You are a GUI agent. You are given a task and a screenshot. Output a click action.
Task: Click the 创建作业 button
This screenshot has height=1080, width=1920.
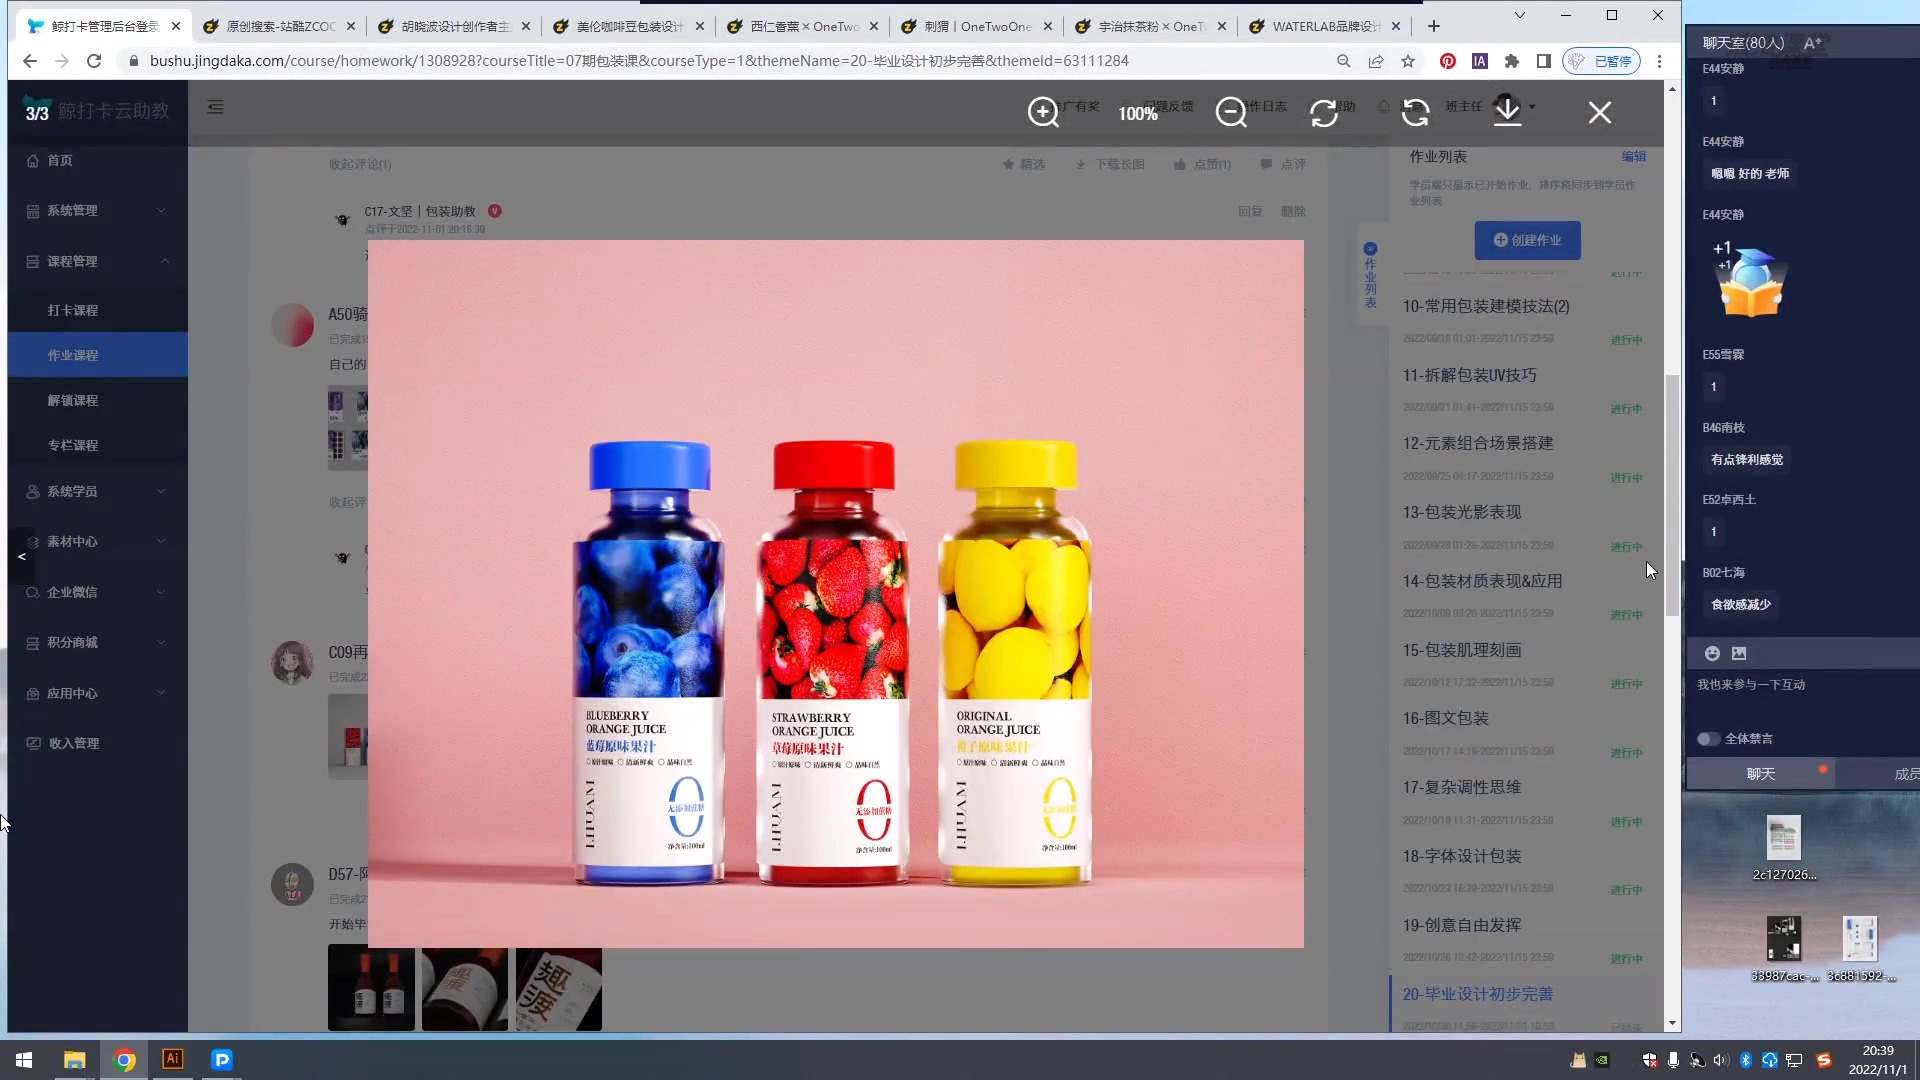(1527, 240)
